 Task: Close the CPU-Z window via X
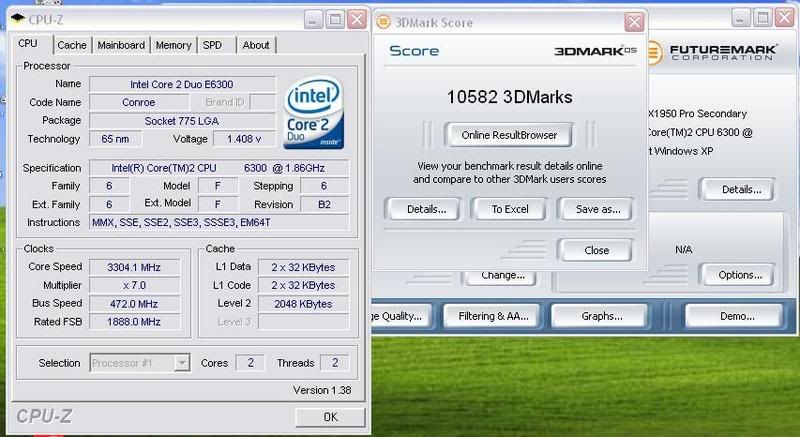pos(357,20)
